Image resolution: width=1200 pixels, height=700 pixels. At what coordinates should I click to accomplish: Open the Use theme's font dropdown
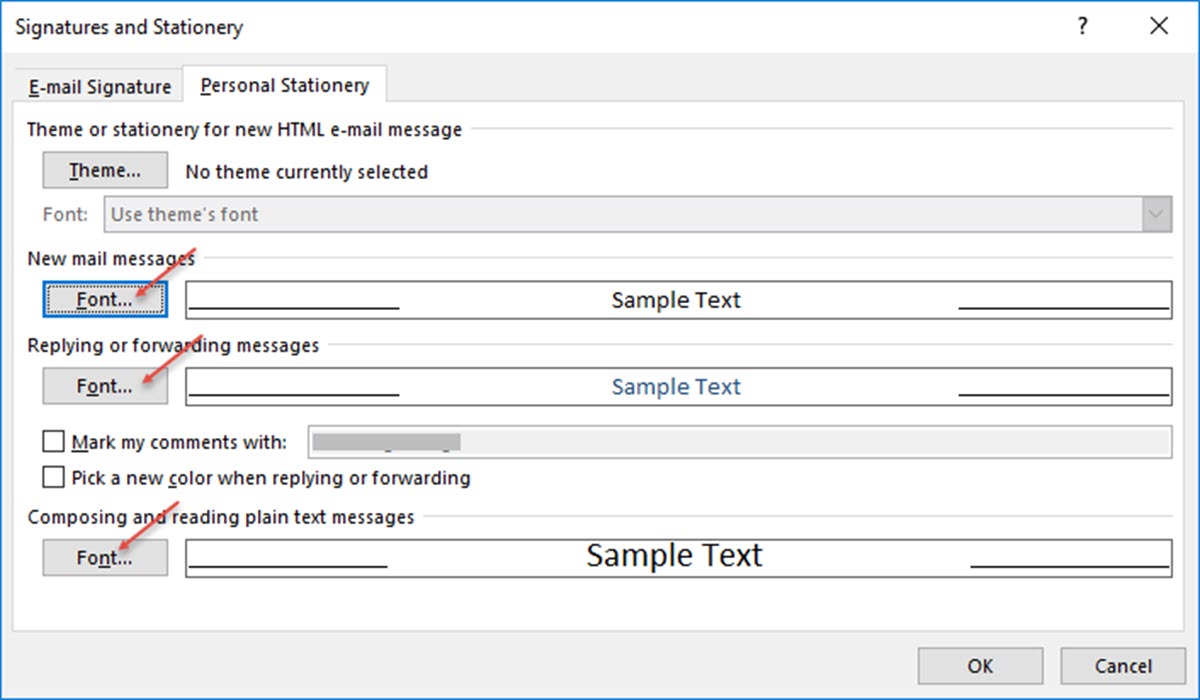[640, 213]
